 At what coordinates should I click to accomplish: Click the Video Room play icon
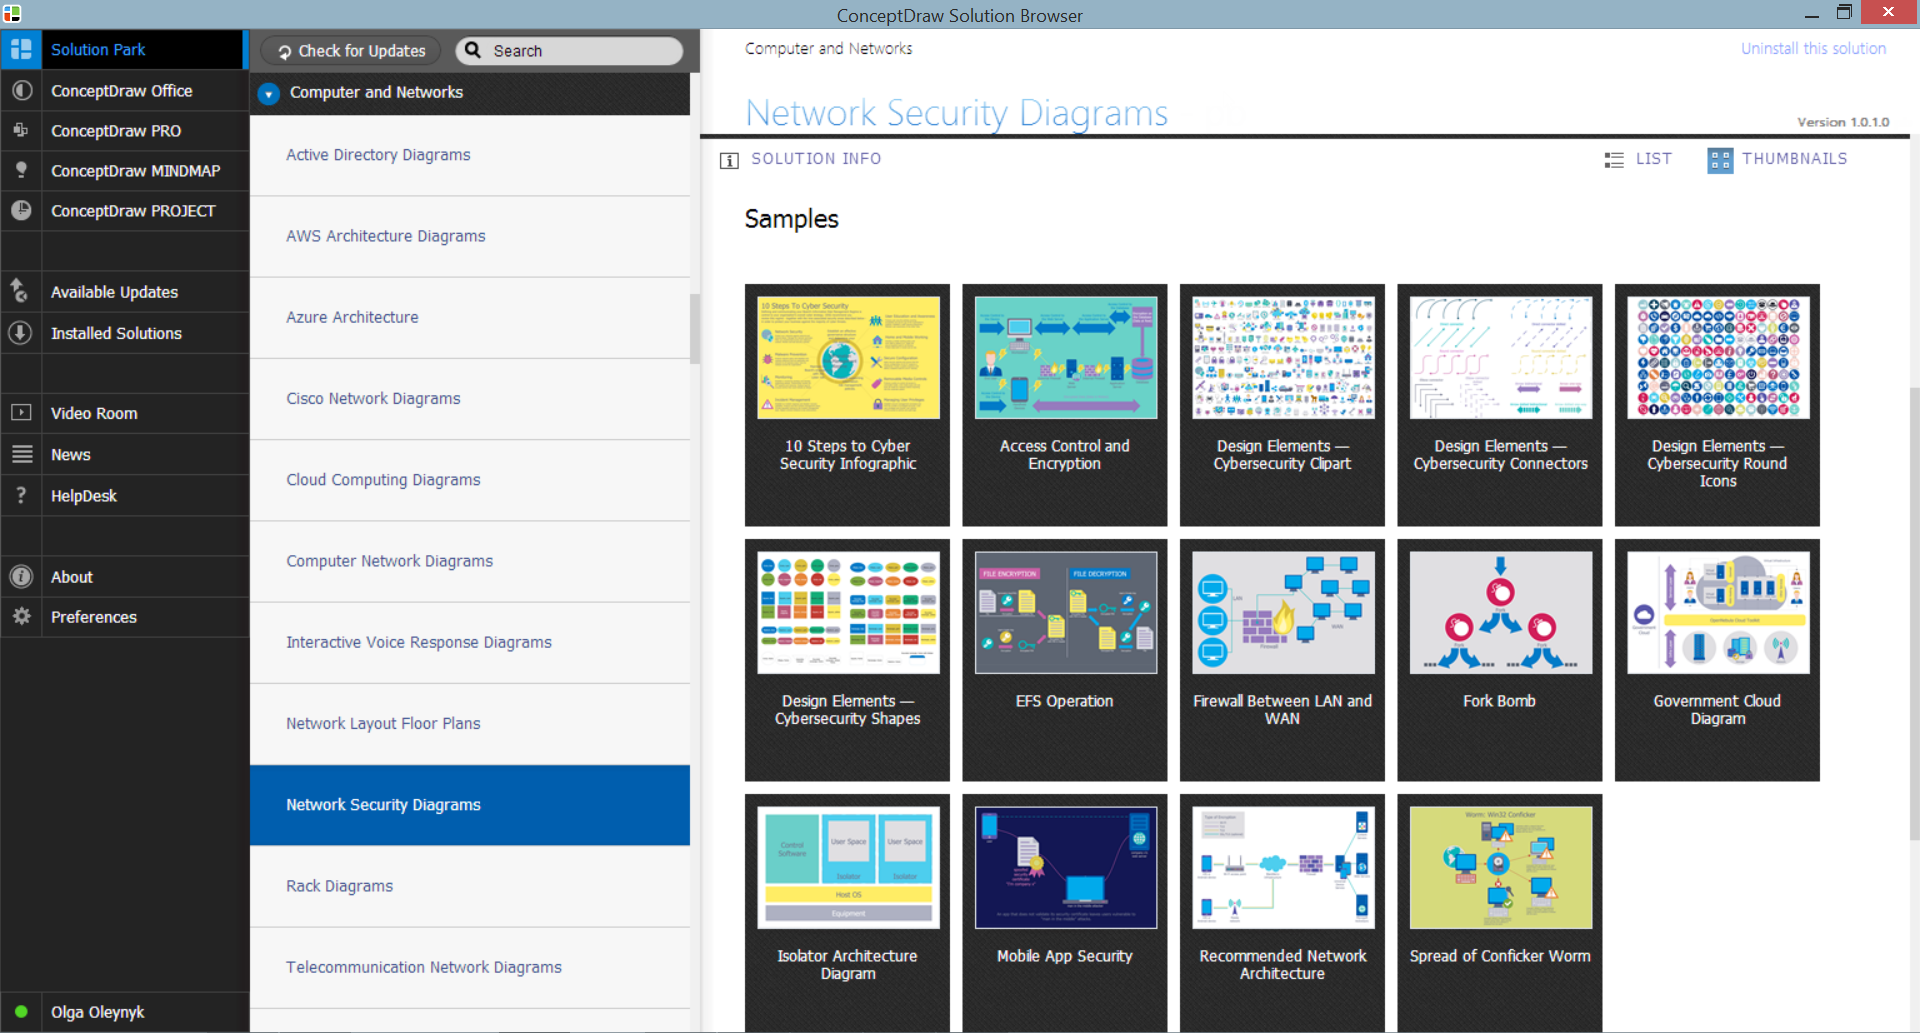[x=21, y=412]
